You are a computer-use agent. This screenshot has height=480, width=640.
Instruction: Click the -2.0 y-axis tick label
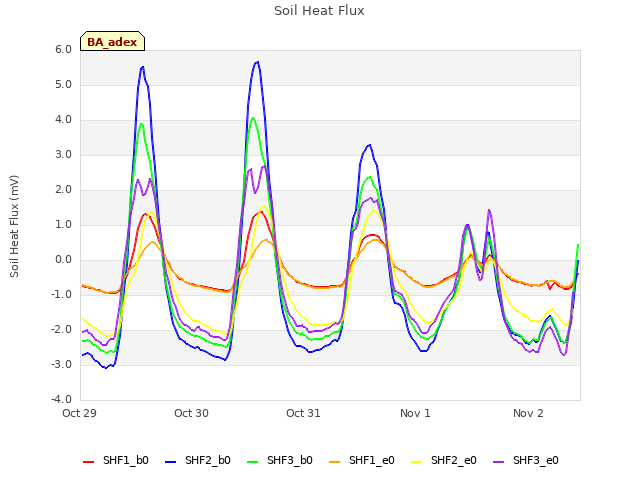(61, 329)
